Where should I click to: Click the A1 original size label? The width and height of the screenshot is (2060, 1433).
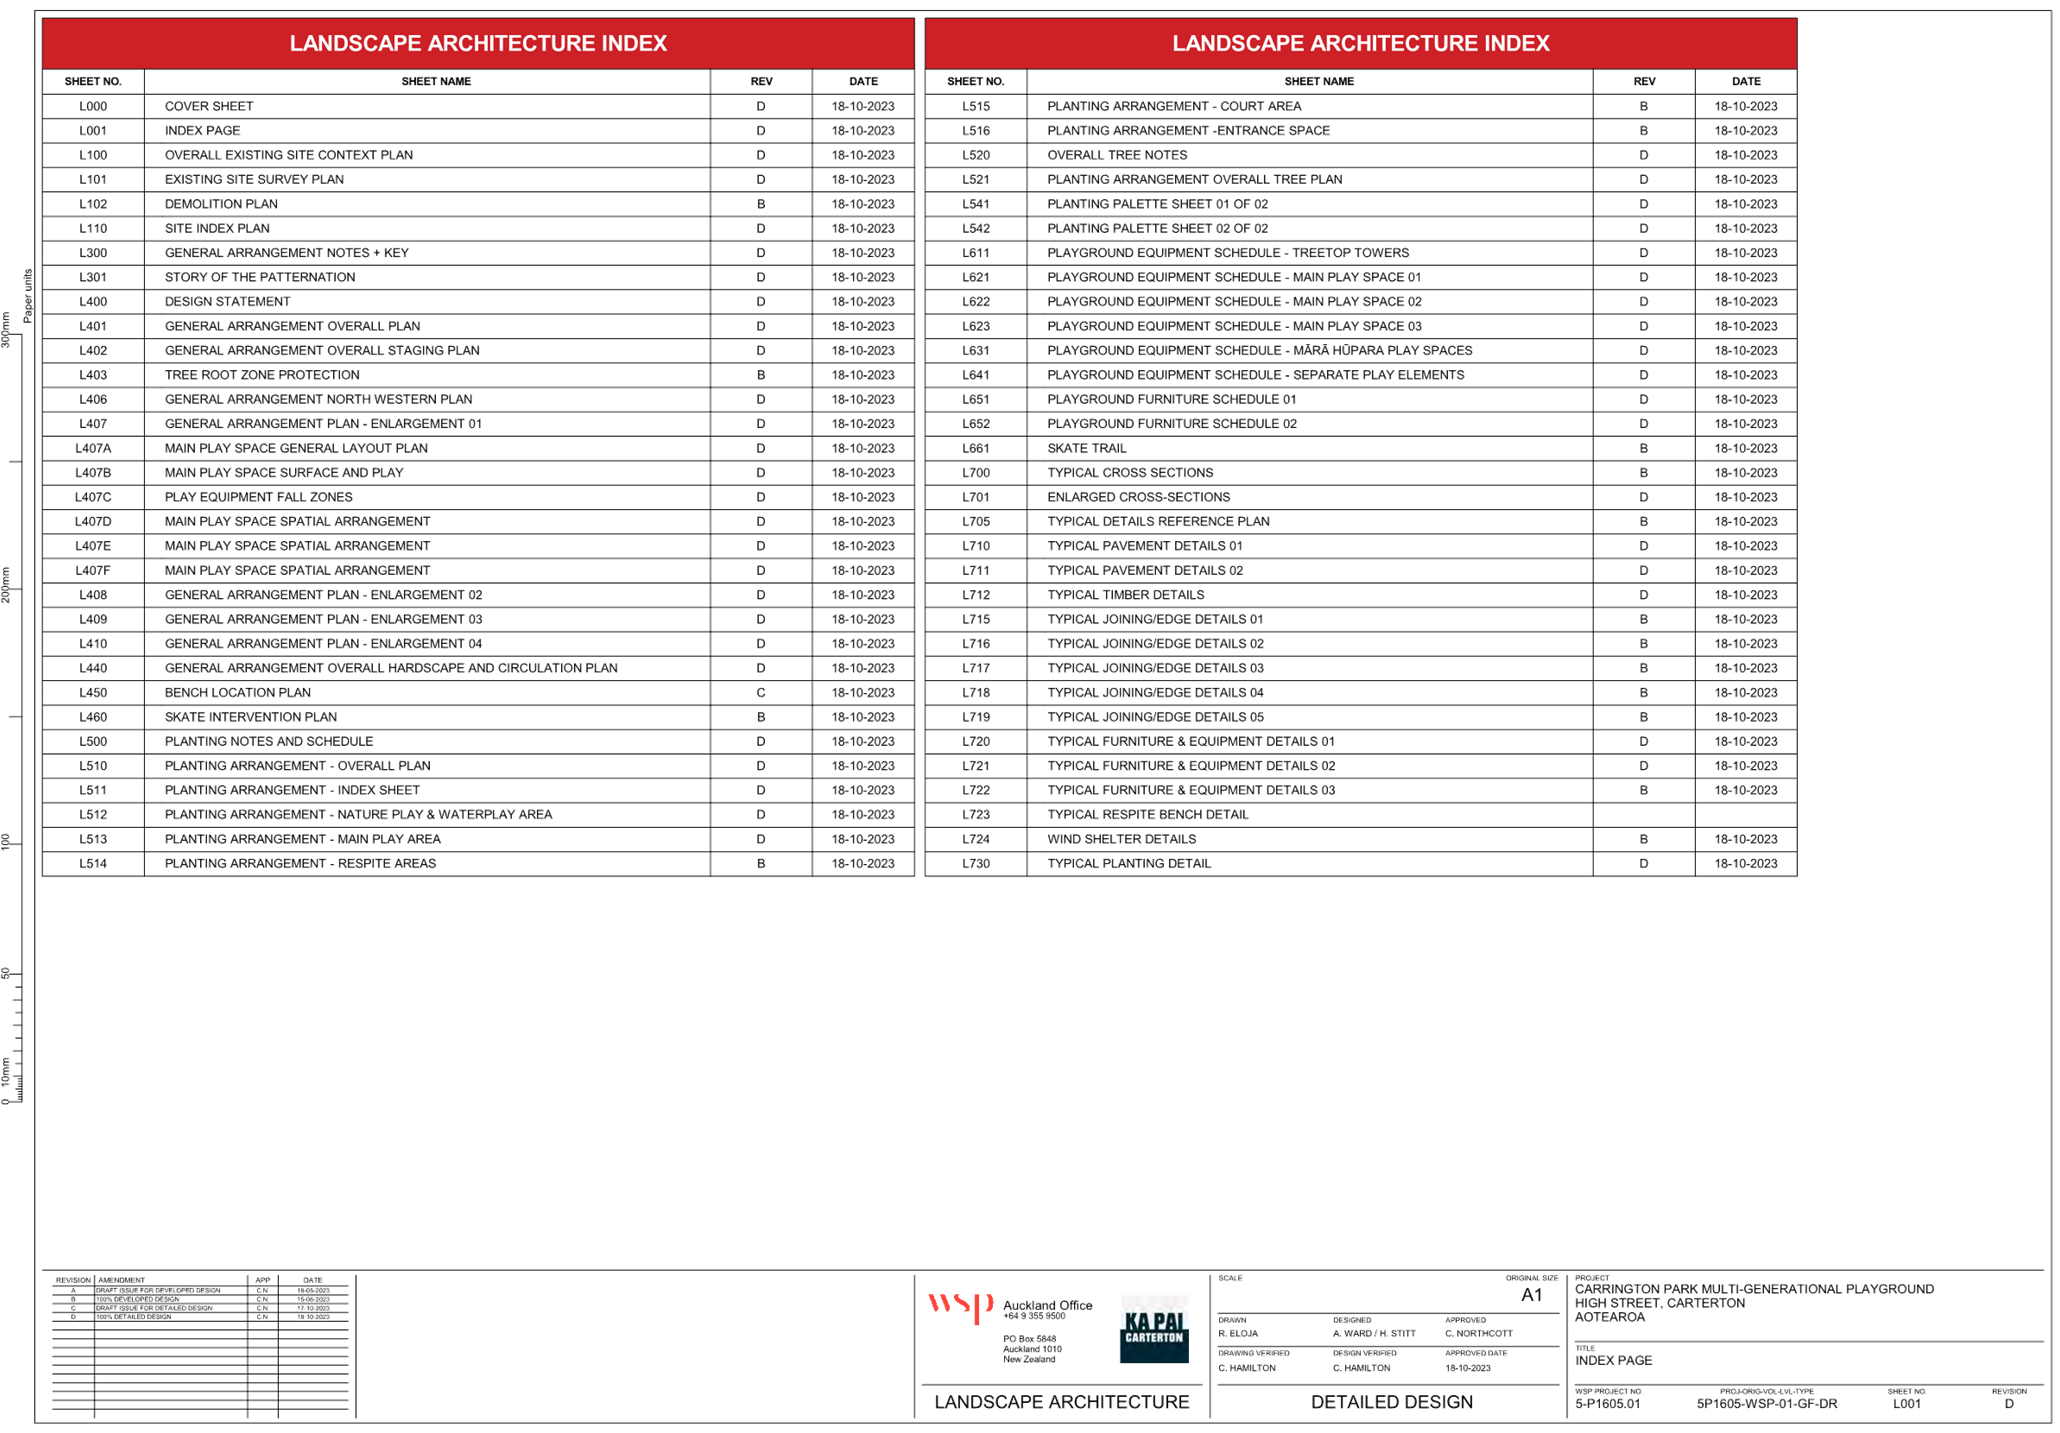(1531, 1295)
